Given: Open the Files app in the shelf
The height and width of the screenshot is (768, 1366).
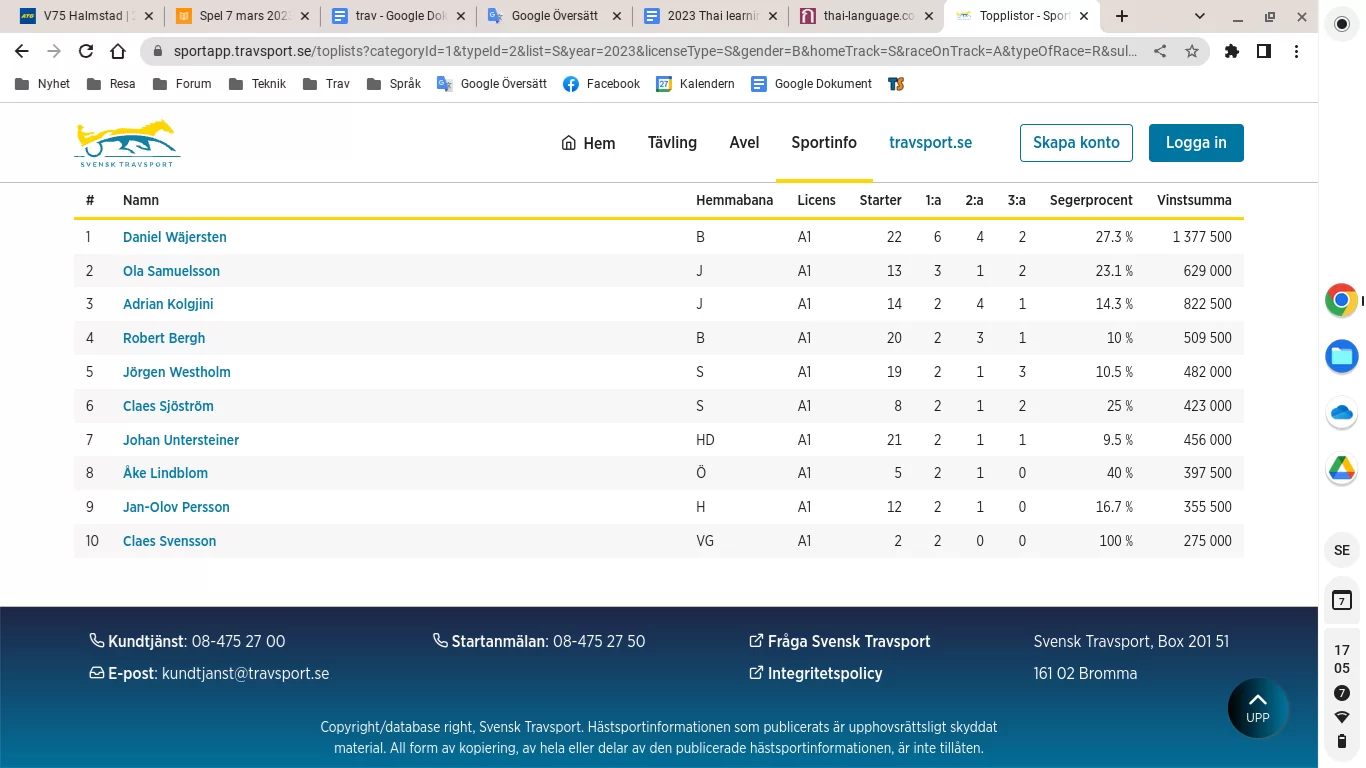Looking at the screenshot, I should click(1341, 356).
